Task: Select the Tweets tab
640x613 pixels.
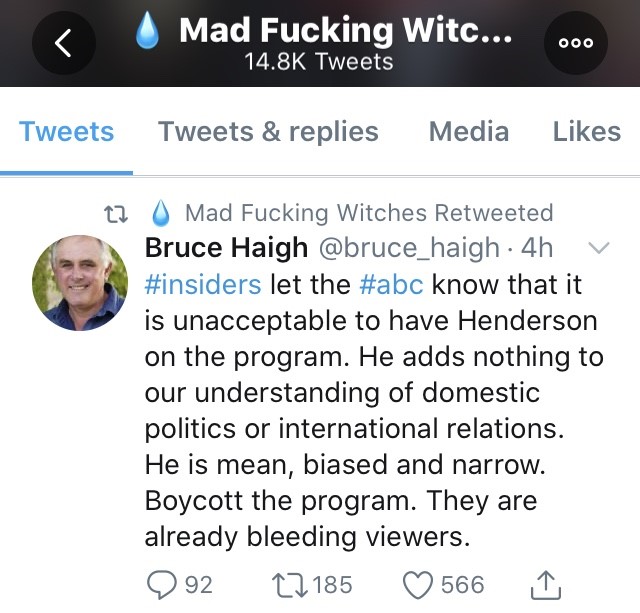Action: click(66, 131)
